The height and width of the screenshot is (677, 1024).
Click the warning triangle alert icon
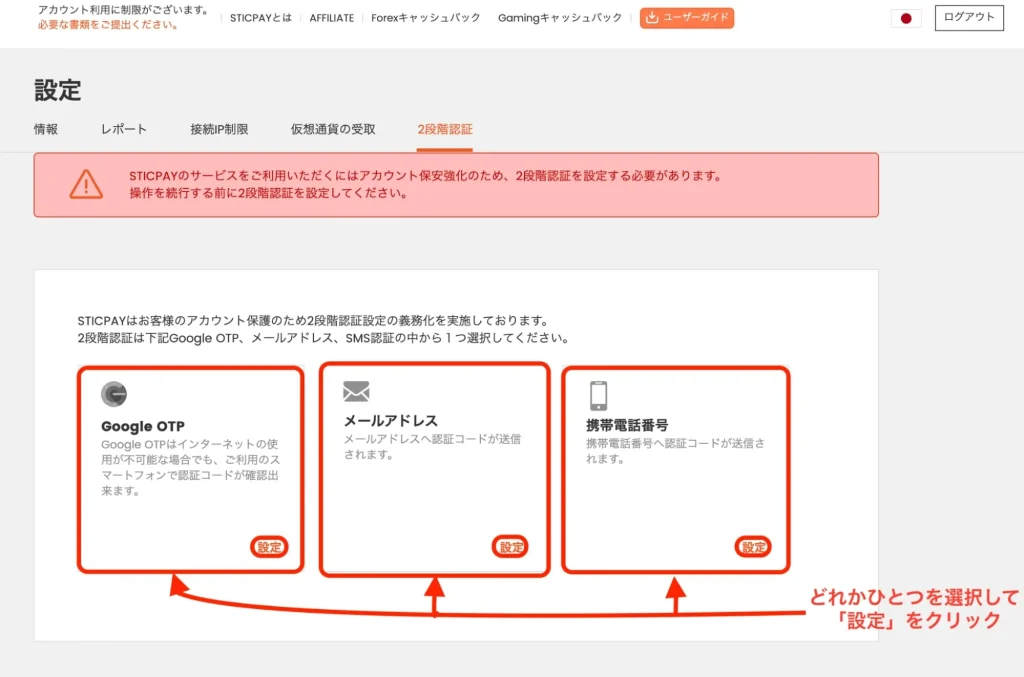click(x=86, y=184)
